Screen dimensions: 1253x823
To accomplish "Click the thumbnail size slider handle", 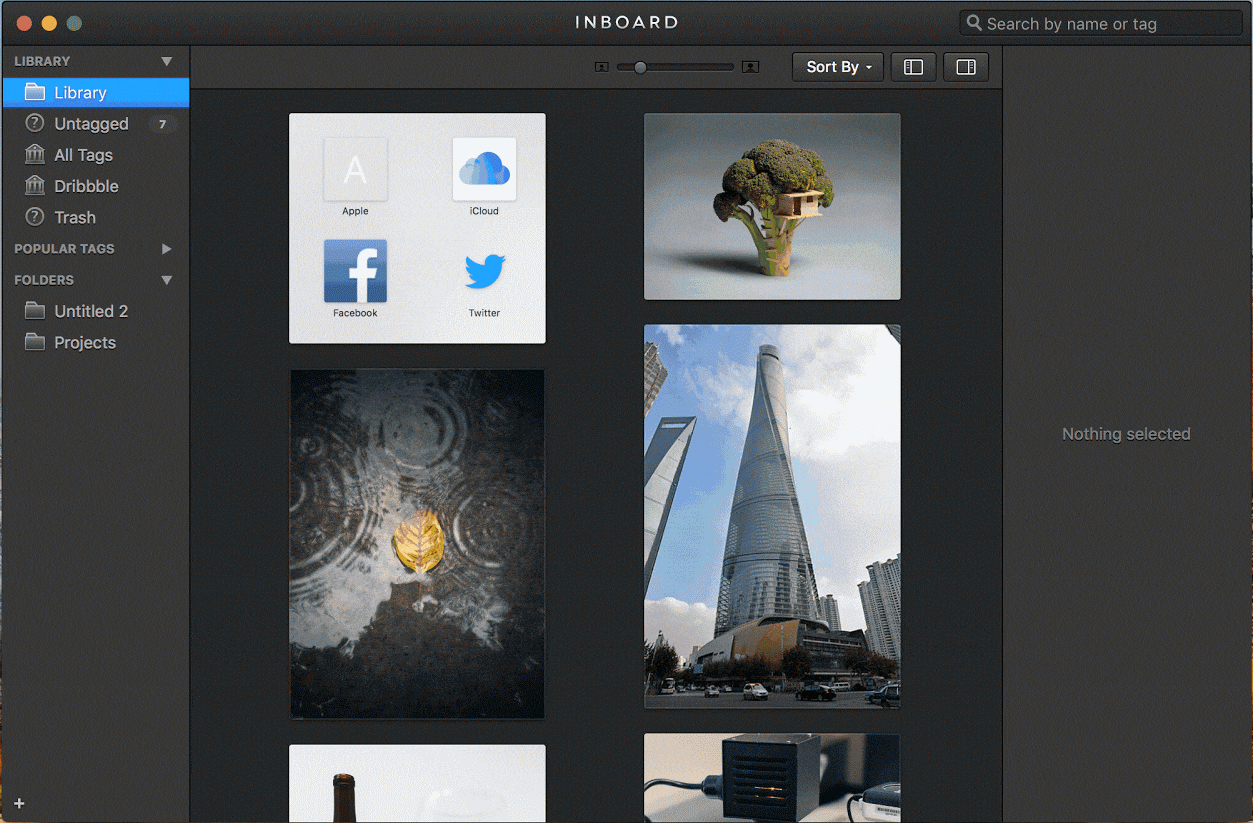I will click(x=640, y=67).
